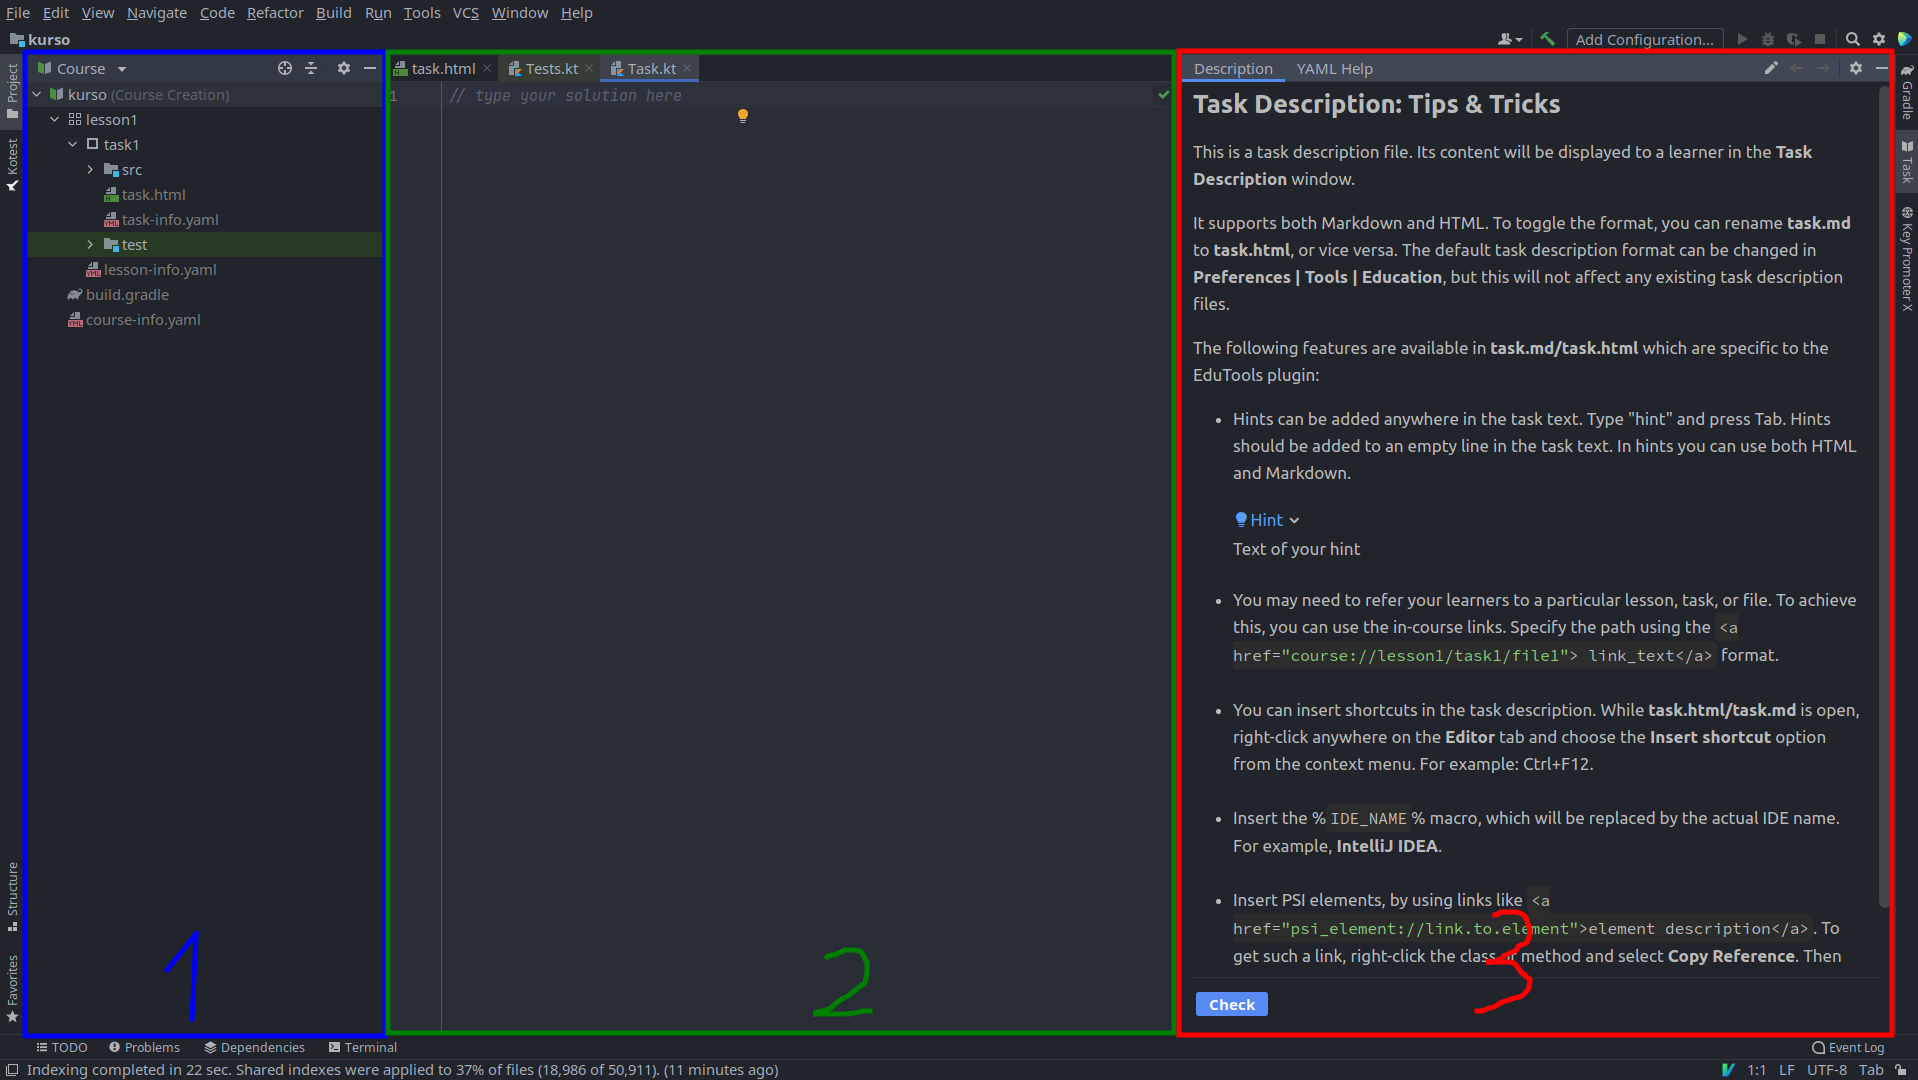This screenshot has width=1918, height=1080.
Task: Open the Dependencies tool window
Action: coord(254,1047)
